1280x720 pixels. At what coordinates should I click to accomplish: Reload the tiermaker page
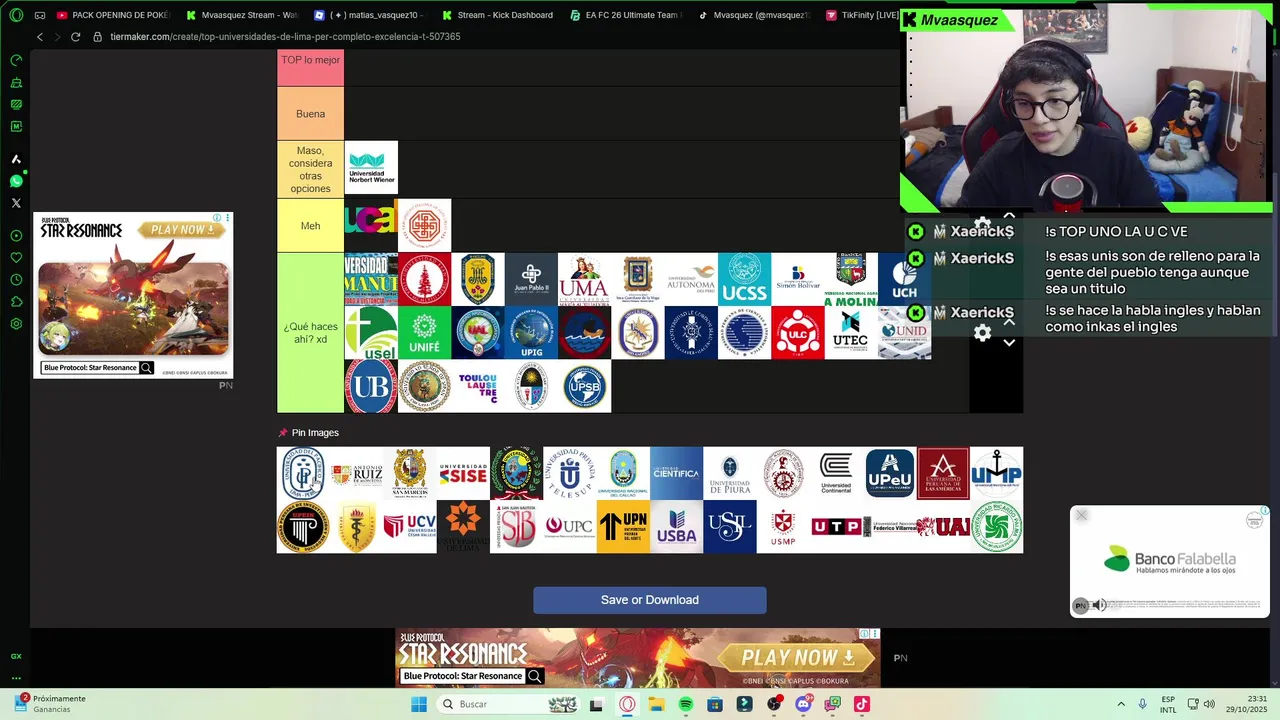[75, 37]
